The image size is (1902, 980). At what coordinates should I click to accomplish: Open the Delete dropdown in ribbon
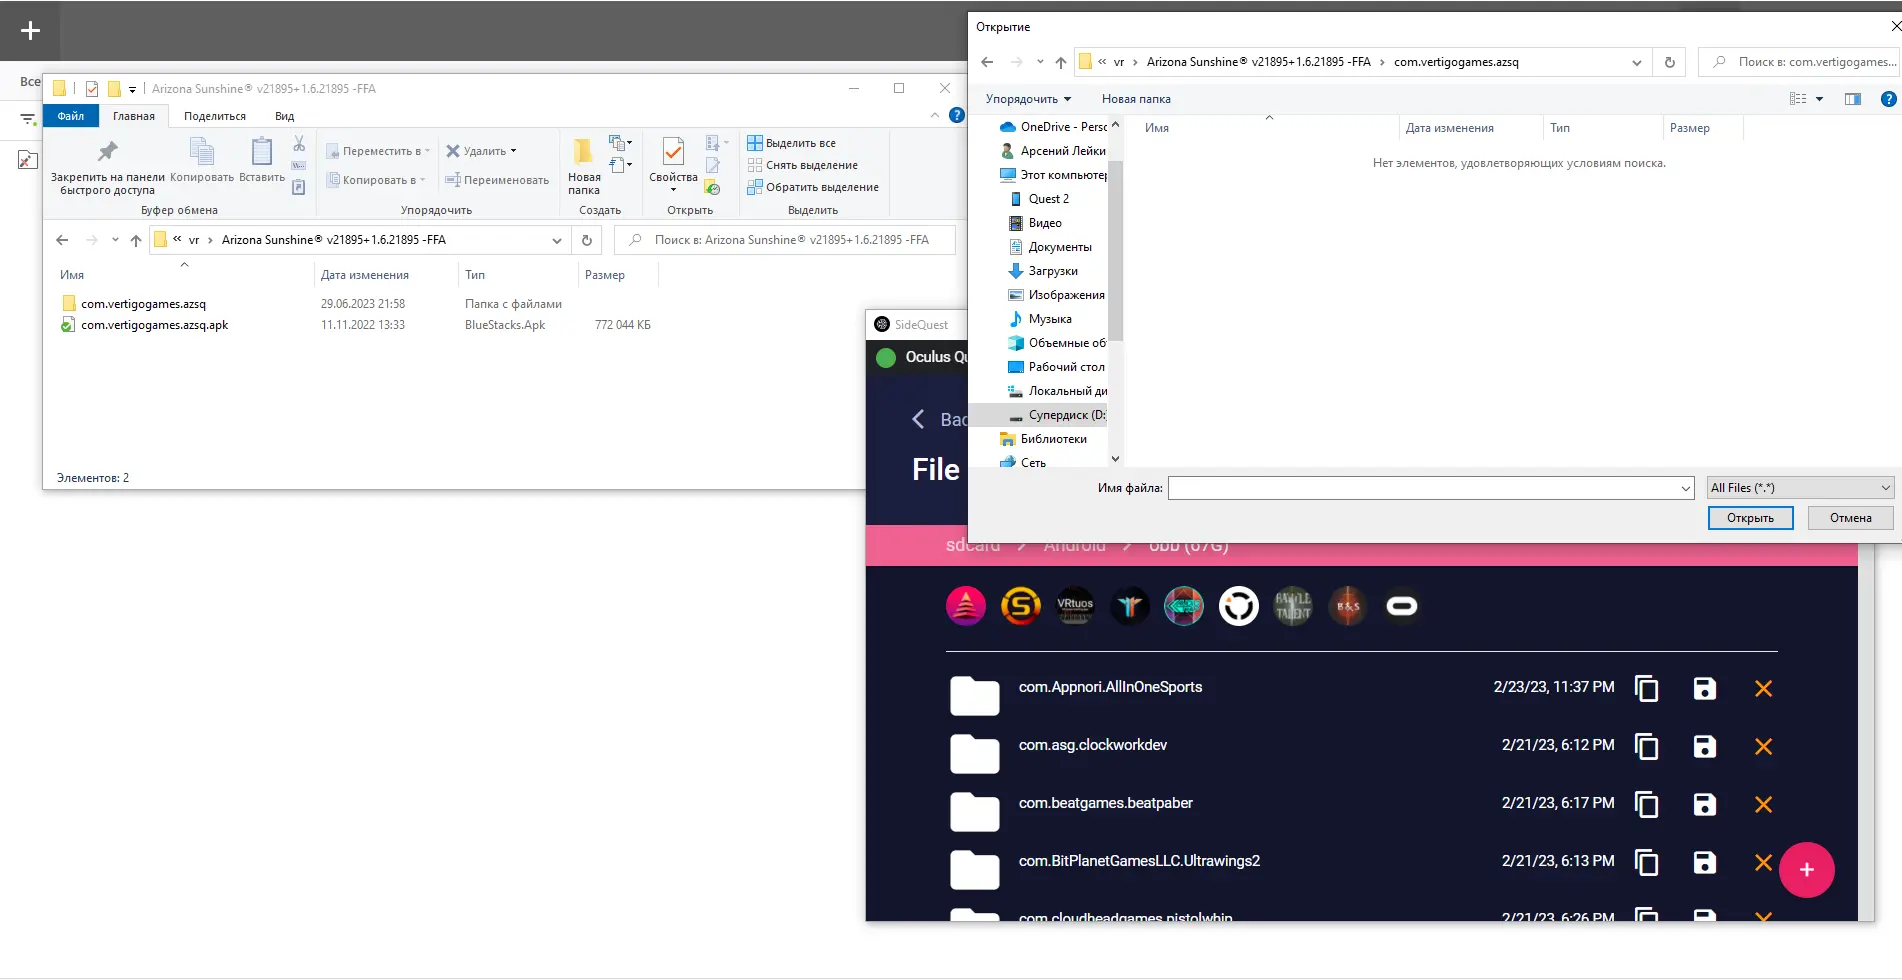513,151
